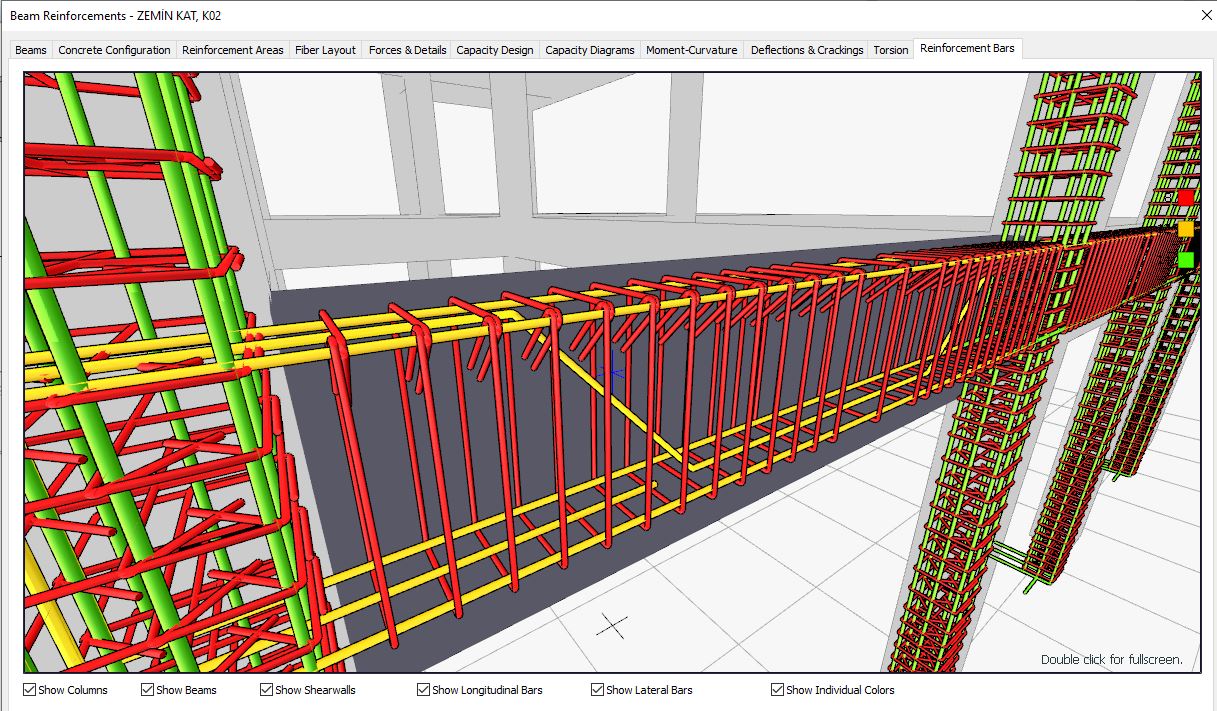
Task: Open Forces & Details tab
Action: [x=406, y=49]
